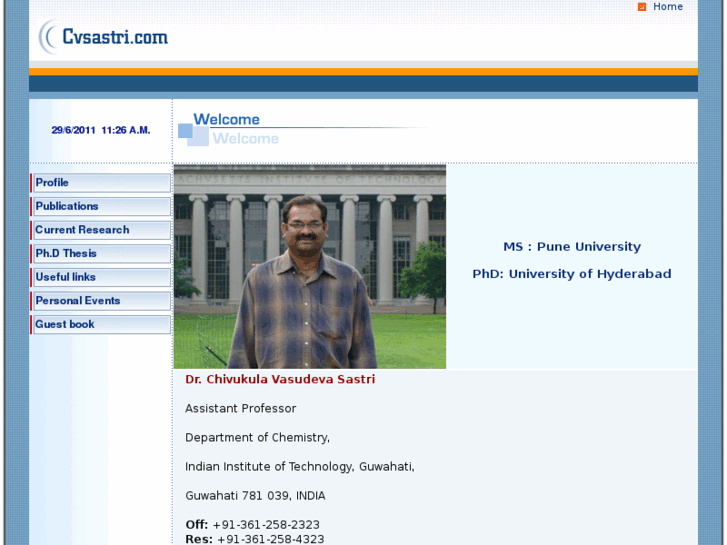Click the Guwahati 781 039, INDIA address
The height and width of the screenshot is (545, 727).
pos(255,496)
